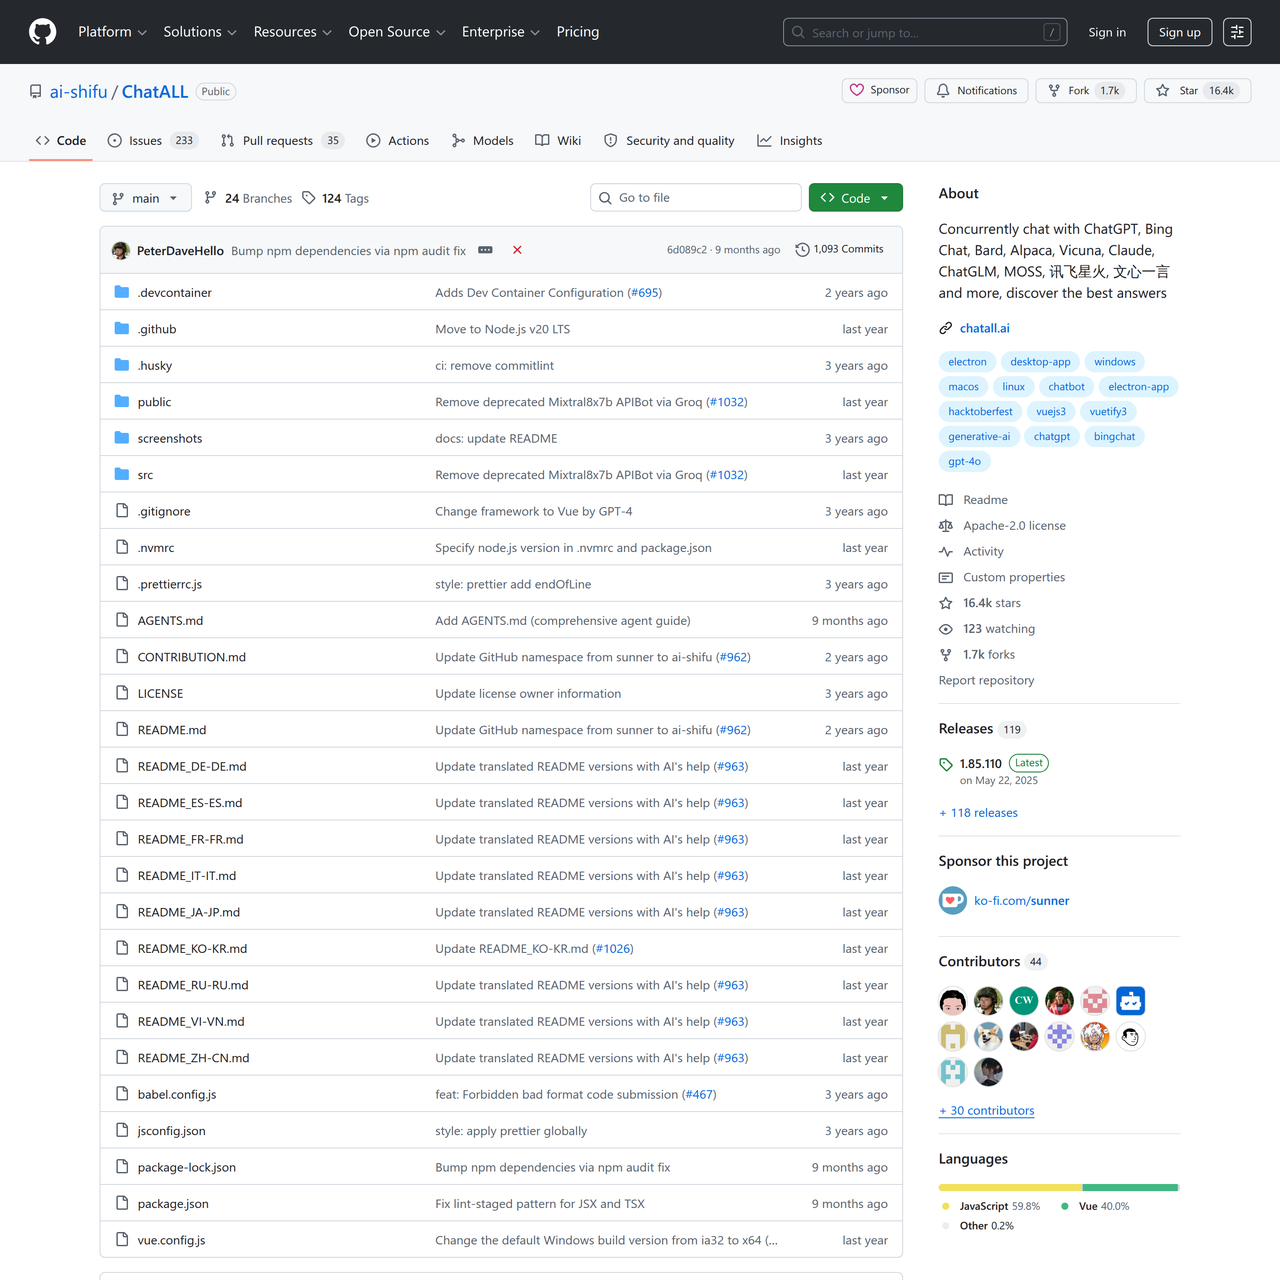Click the Go to file input
Viewport: 1280px width, 1280px height.
696,198
